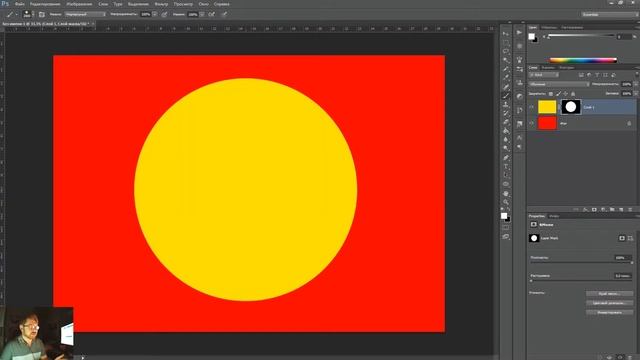Open the workspace switcher dropdown
640x360 pixels.
pyautogui.click(x=609, y=14)
